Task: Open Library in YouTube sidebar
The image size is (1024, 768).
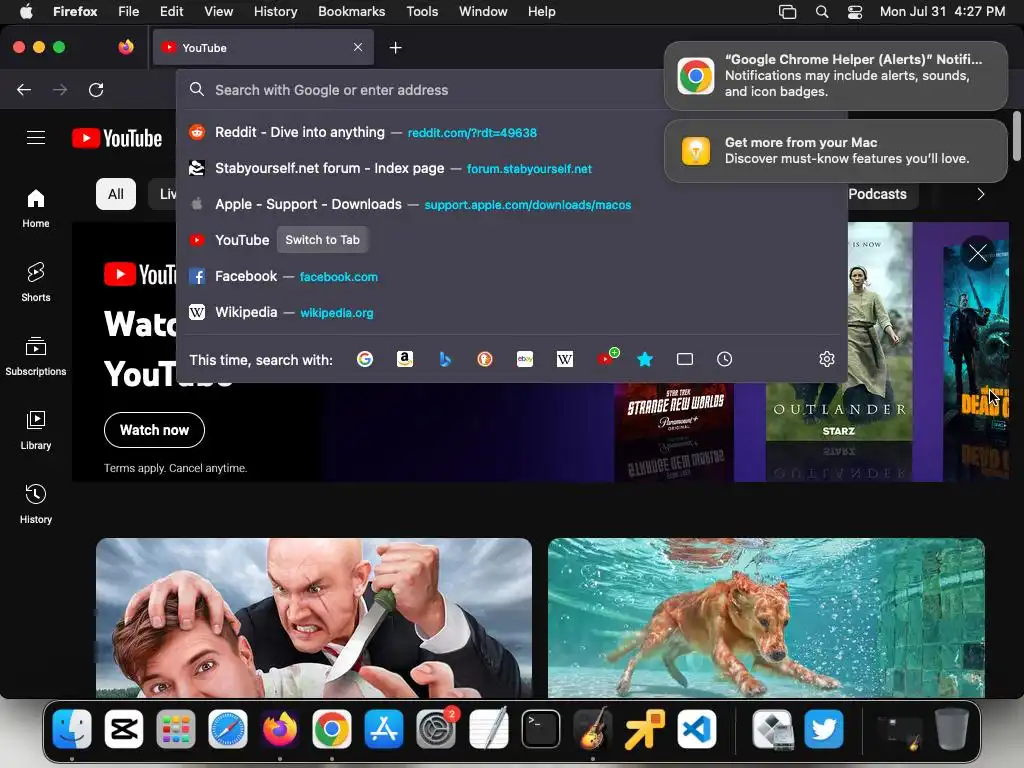Action: click(x=36, y=430)
